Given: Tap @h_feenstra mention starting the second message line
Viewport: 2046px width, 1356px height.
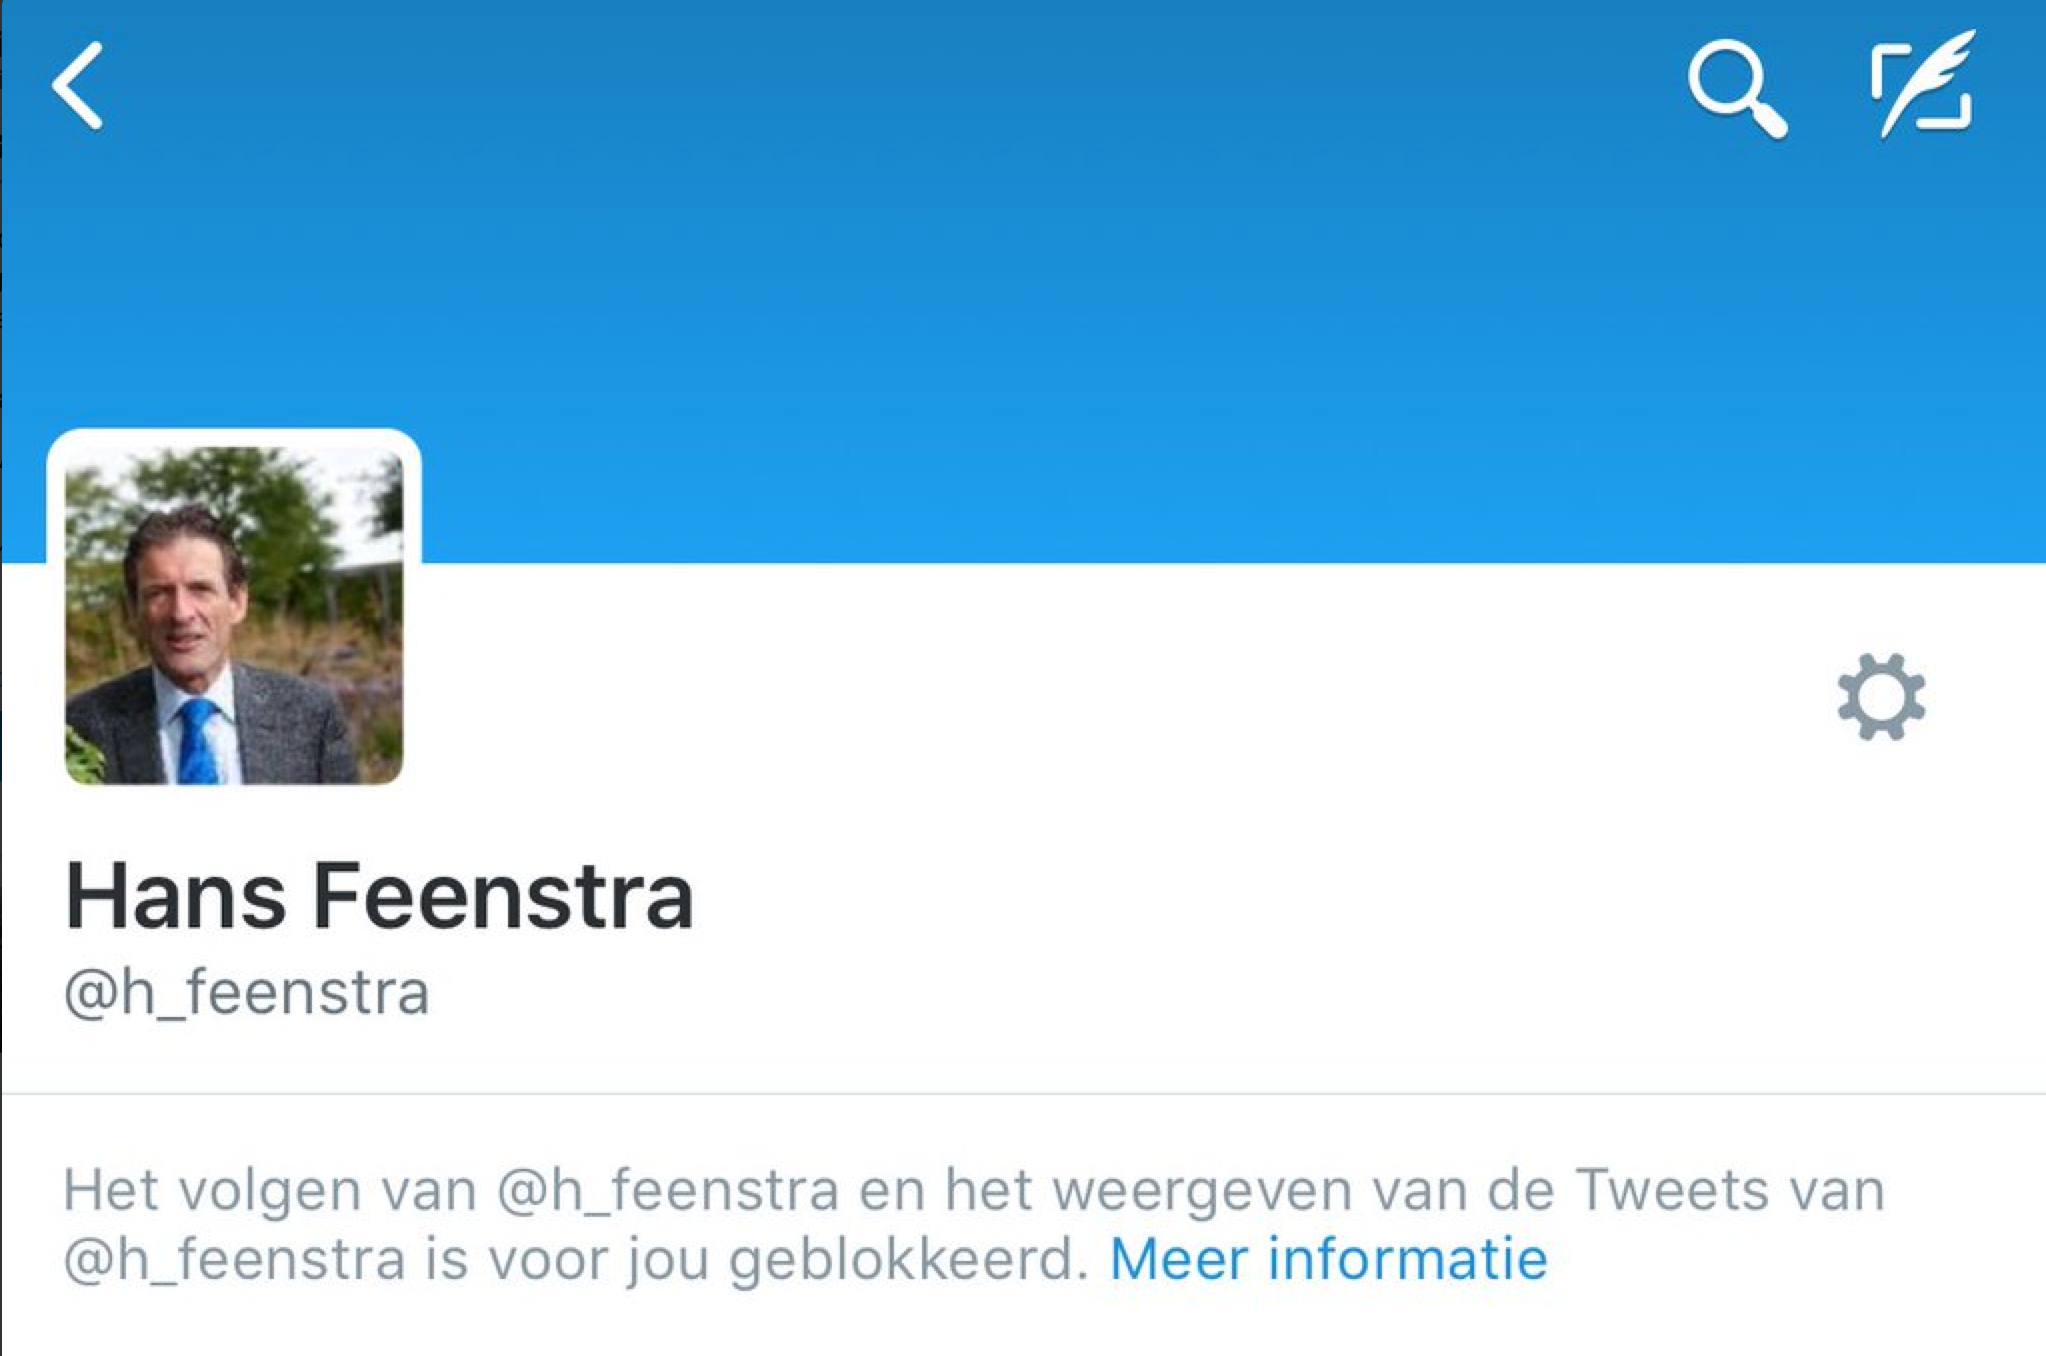Looking at the screenshot, I should (235, 1259).
